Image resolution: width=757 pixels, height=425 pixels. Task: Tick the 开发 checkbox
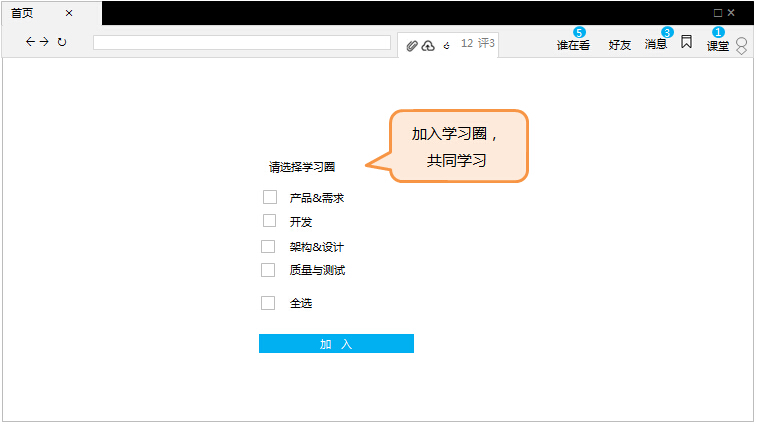(269, 221)
